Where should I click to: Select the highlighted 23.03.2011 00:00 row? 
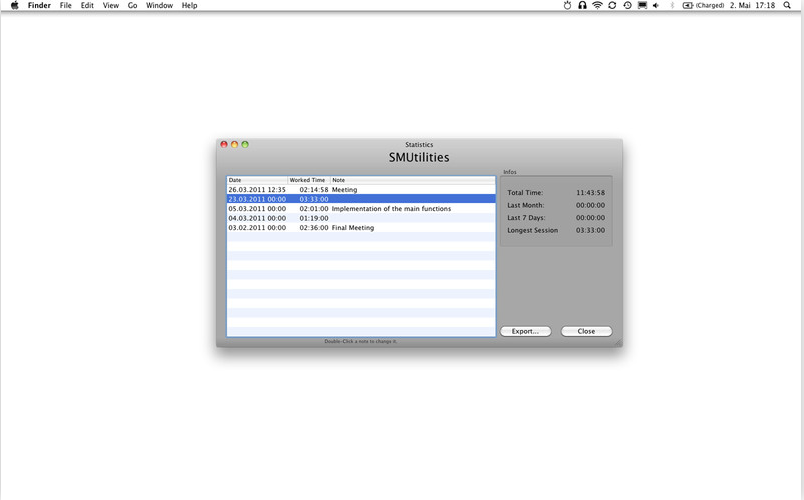point(361,199)
